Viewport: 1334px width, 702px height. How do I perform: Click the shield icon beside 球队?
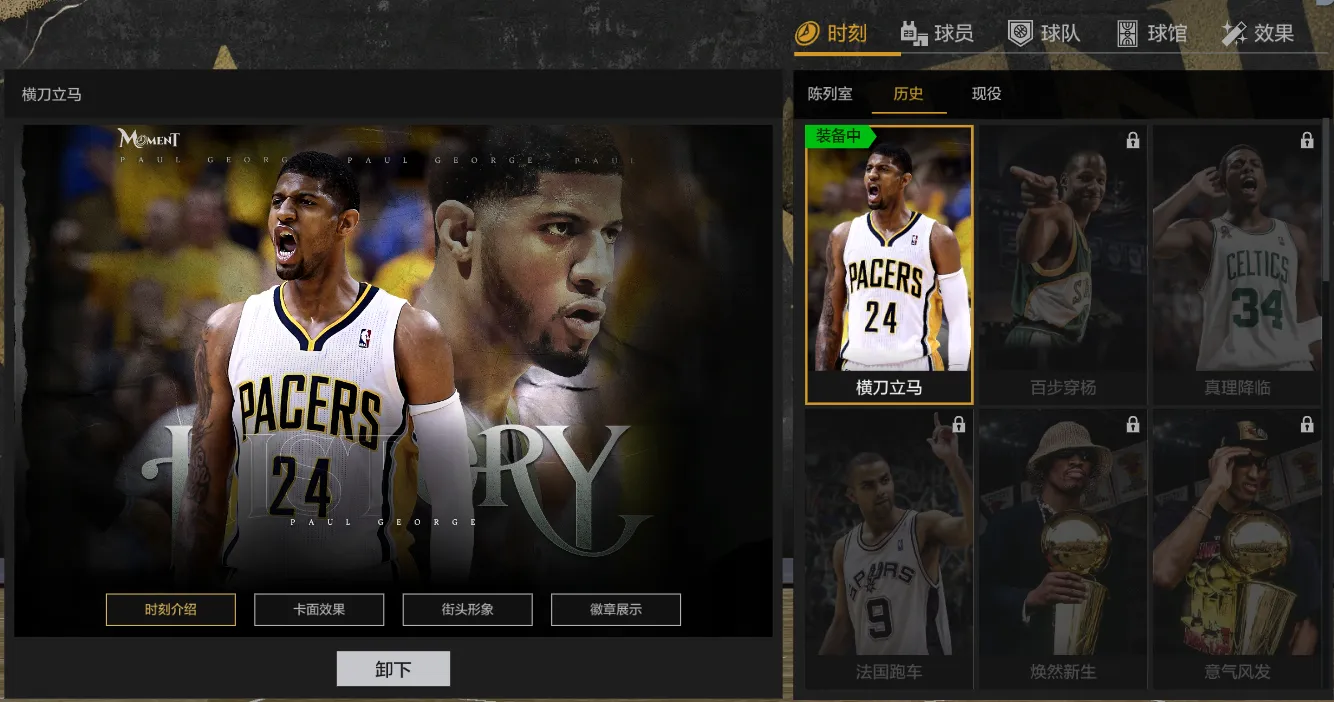[1019, 34]
